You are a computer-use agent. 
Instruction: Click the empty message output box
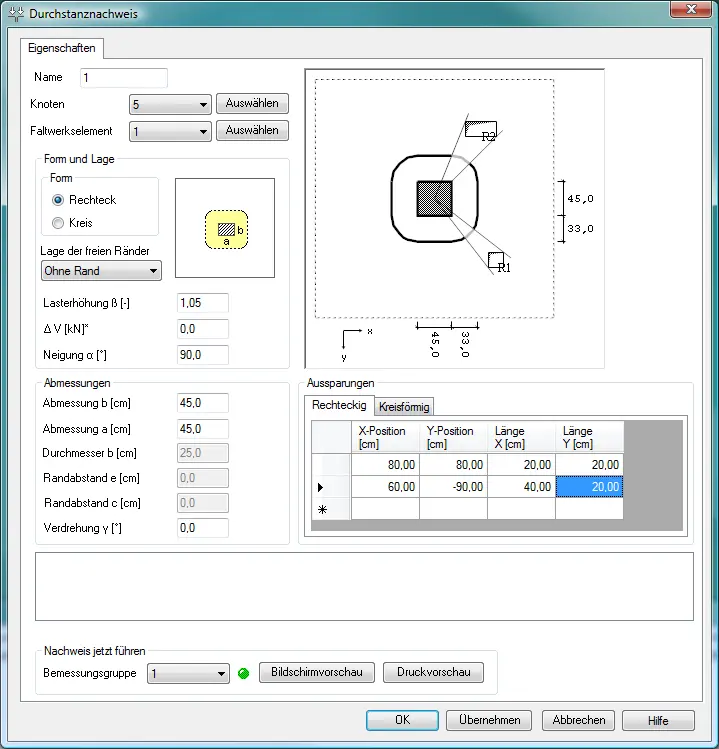click(x=364, y=587)
